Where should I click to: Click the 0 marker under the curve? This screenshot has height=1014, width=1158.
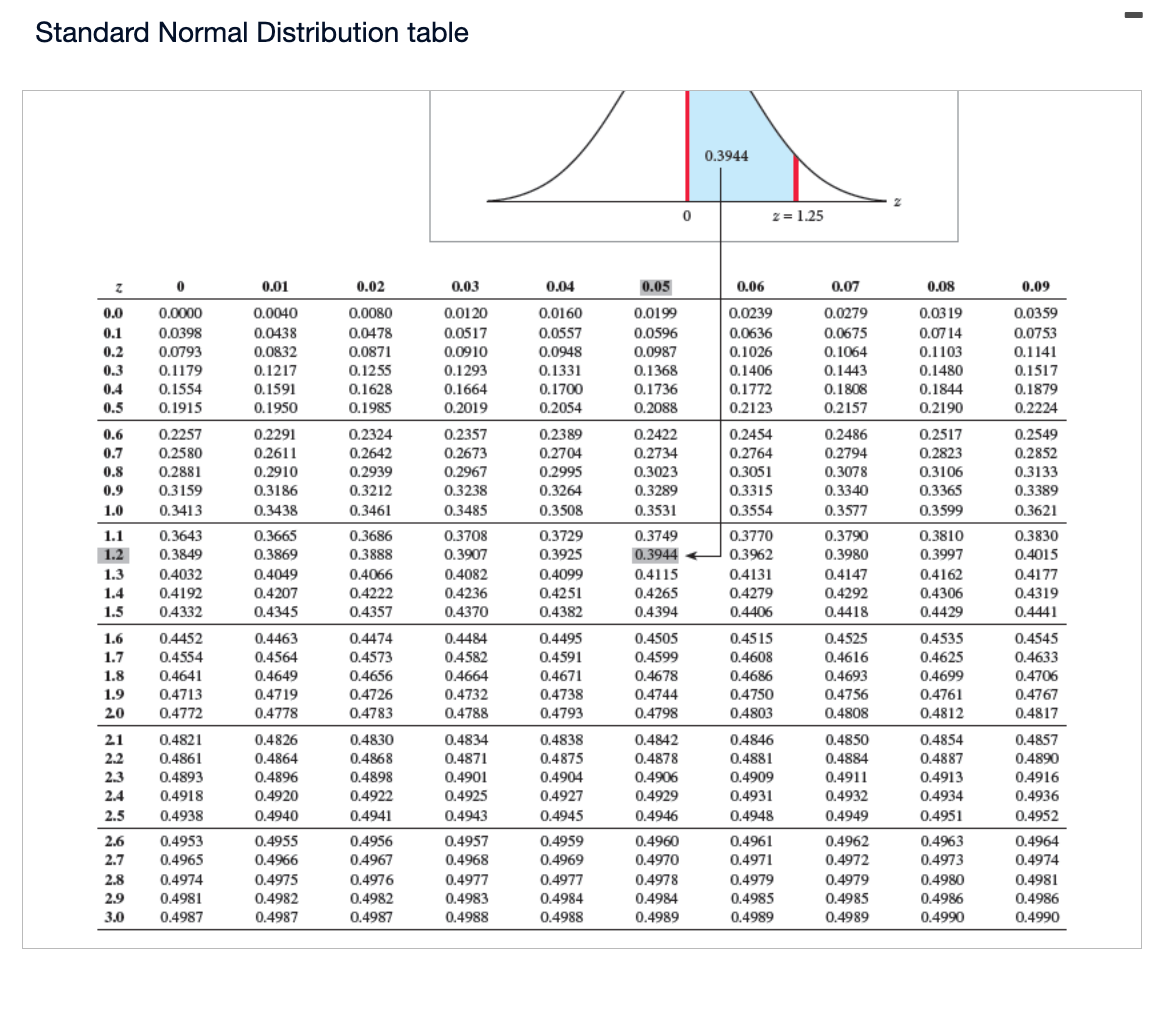click(685, 216)
